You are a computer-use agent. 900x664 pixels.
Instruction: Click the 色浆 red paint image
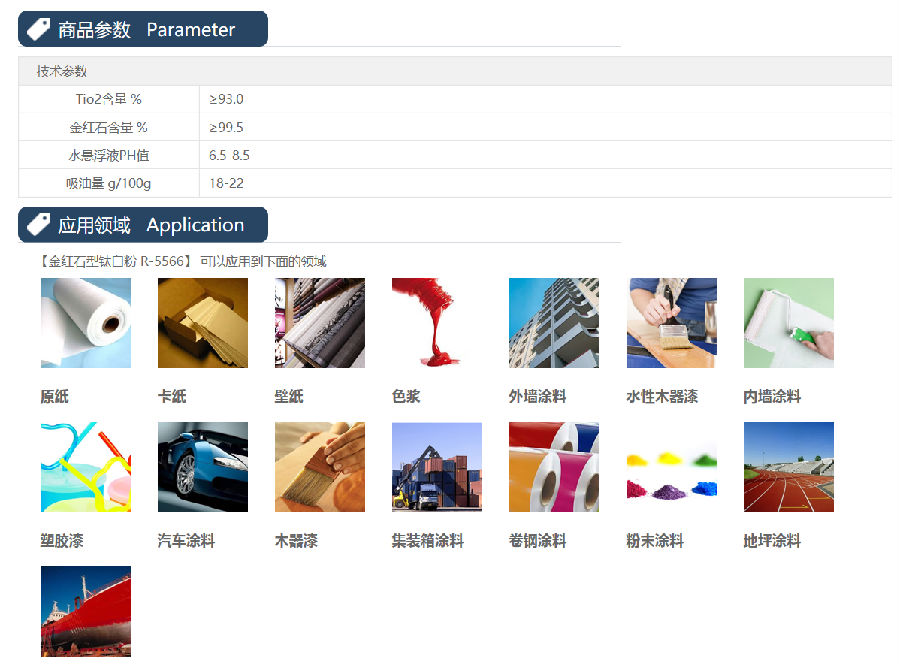point(436,323)
